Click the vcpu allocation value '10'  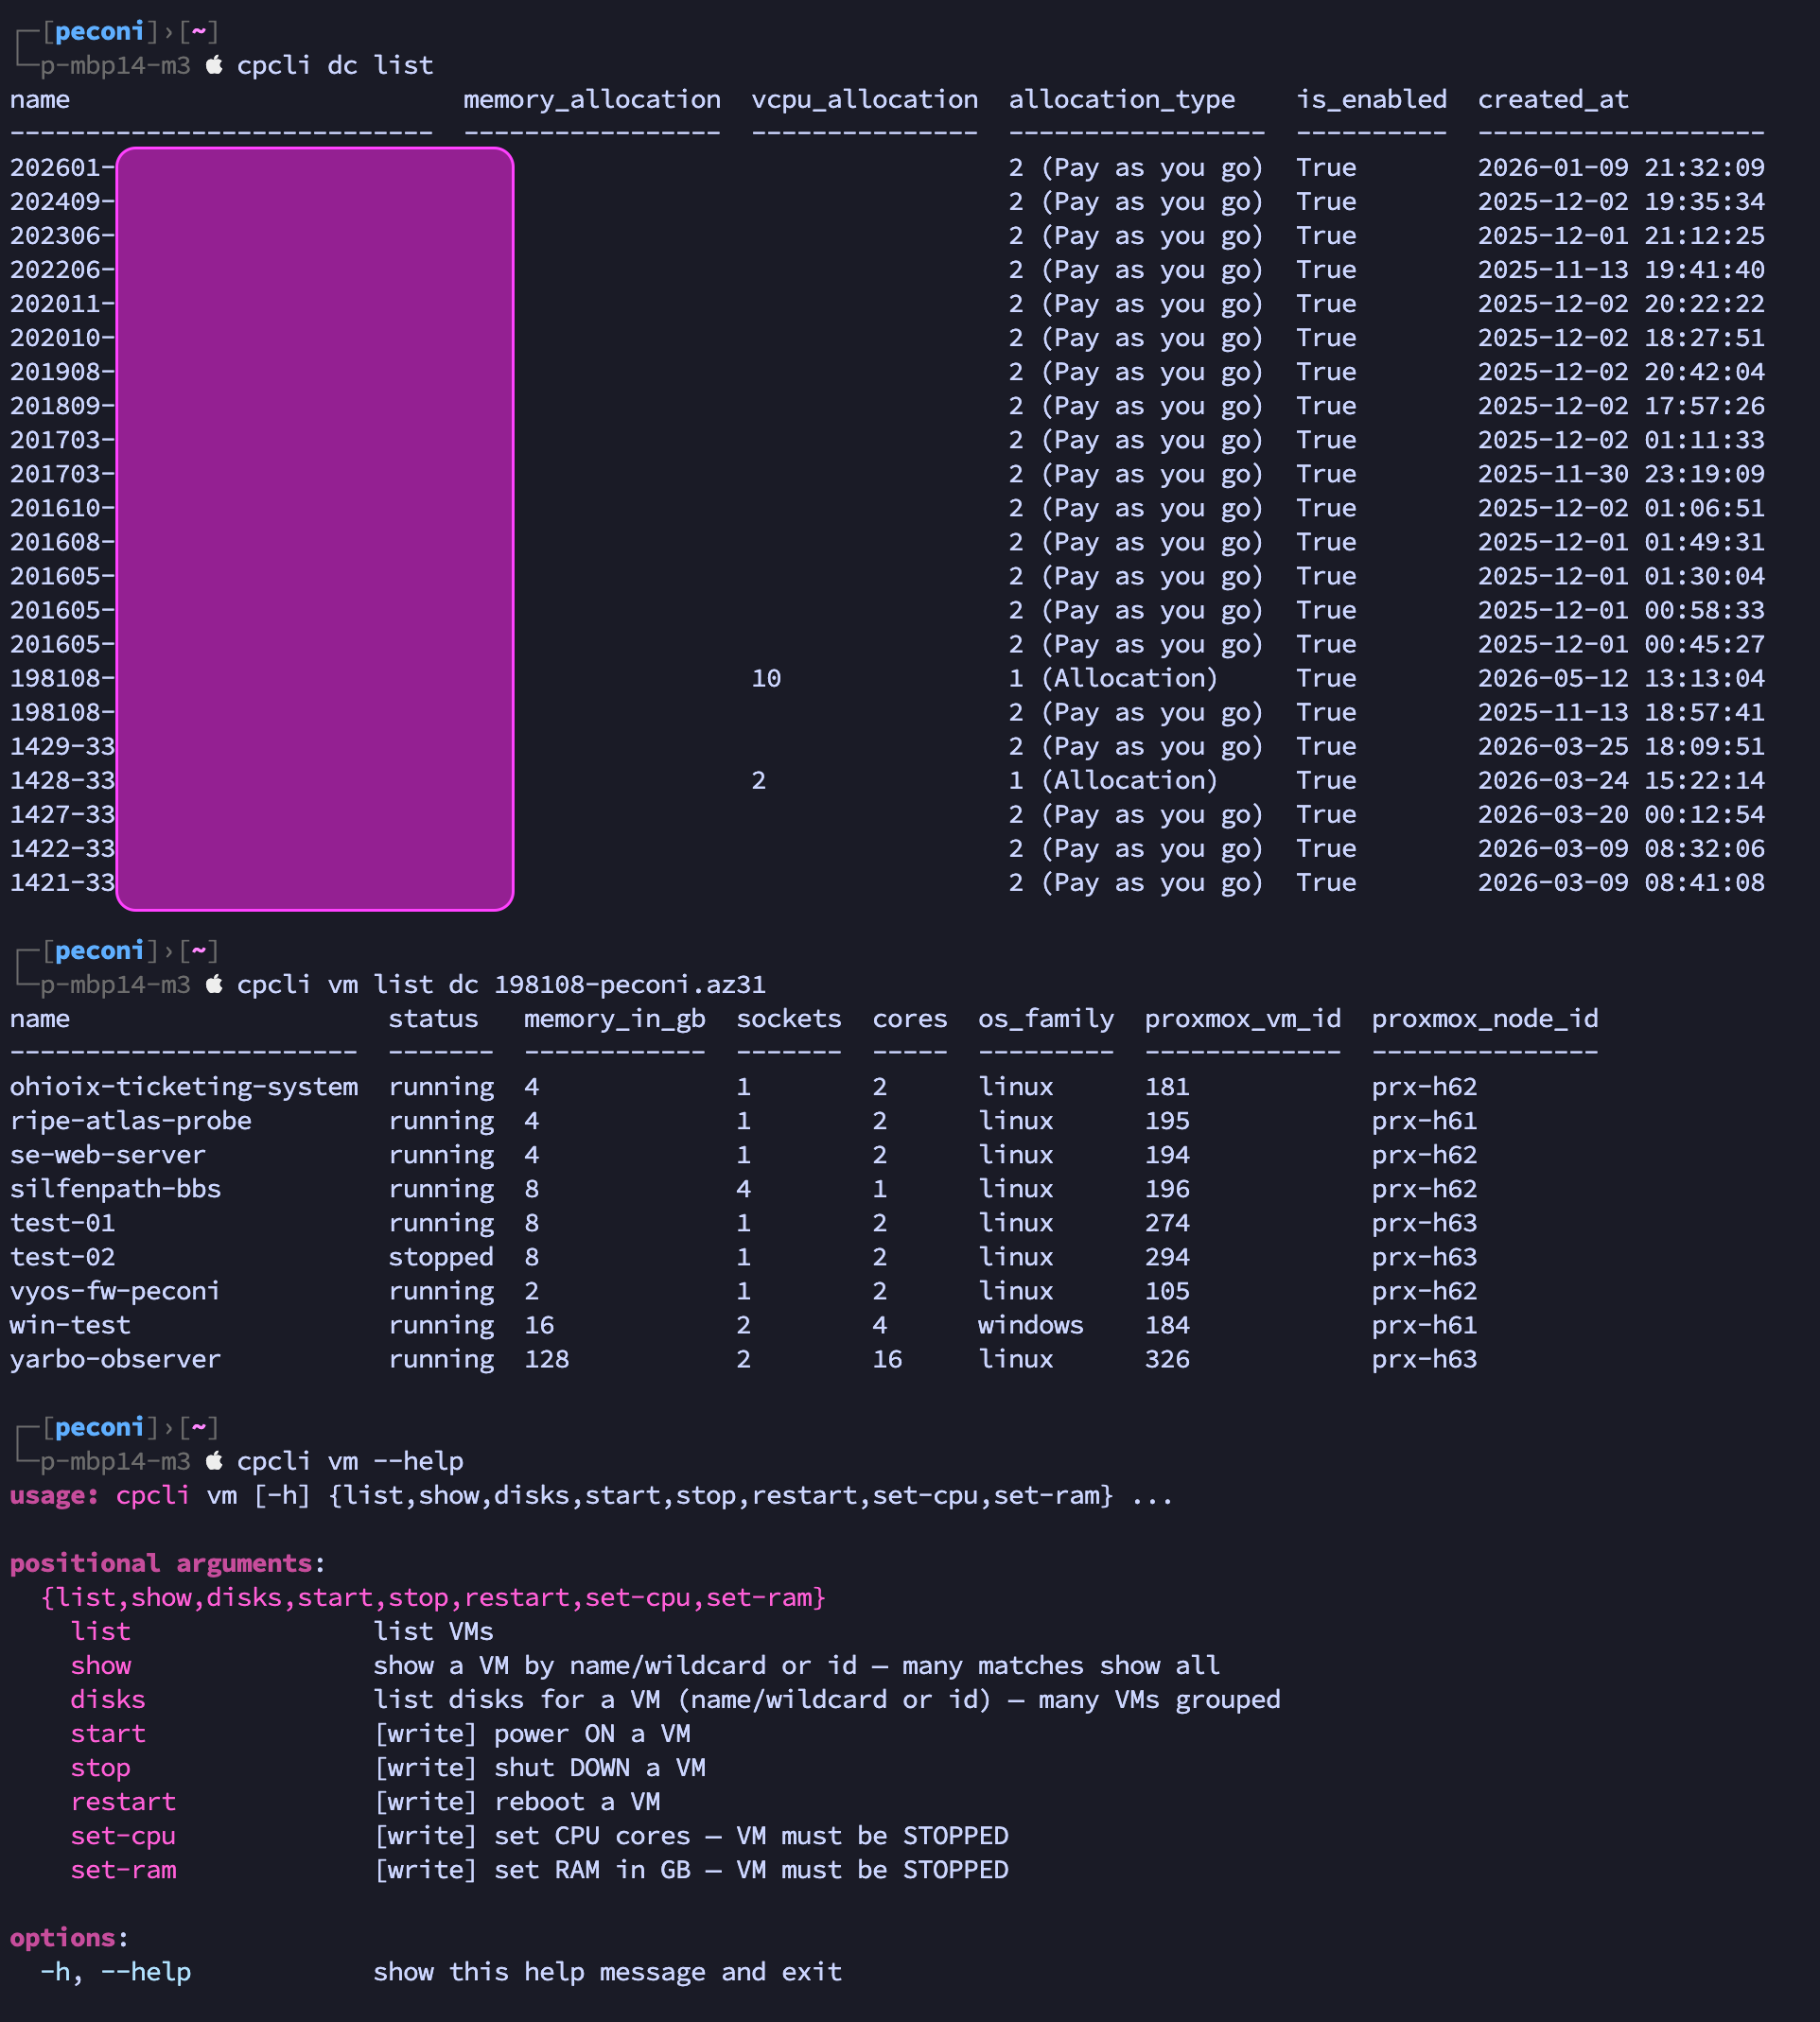coord(766,678)
